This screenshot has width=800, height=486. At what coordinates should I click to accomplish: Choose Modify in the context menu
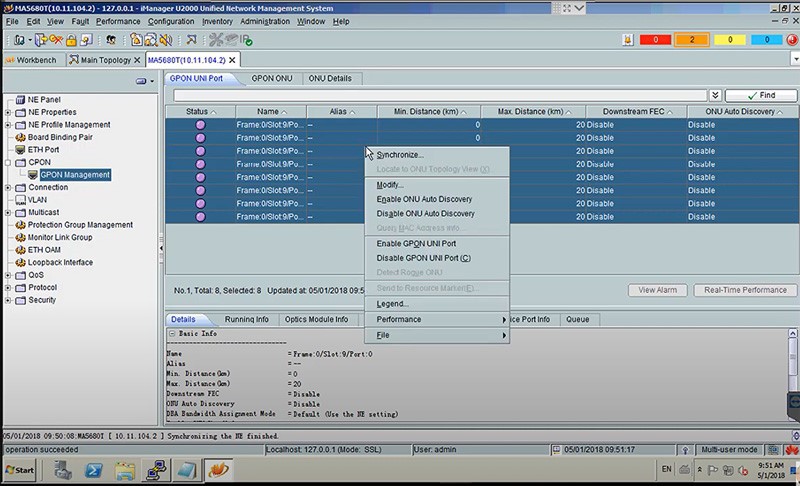pyautogui.click(x=437, y=185)
